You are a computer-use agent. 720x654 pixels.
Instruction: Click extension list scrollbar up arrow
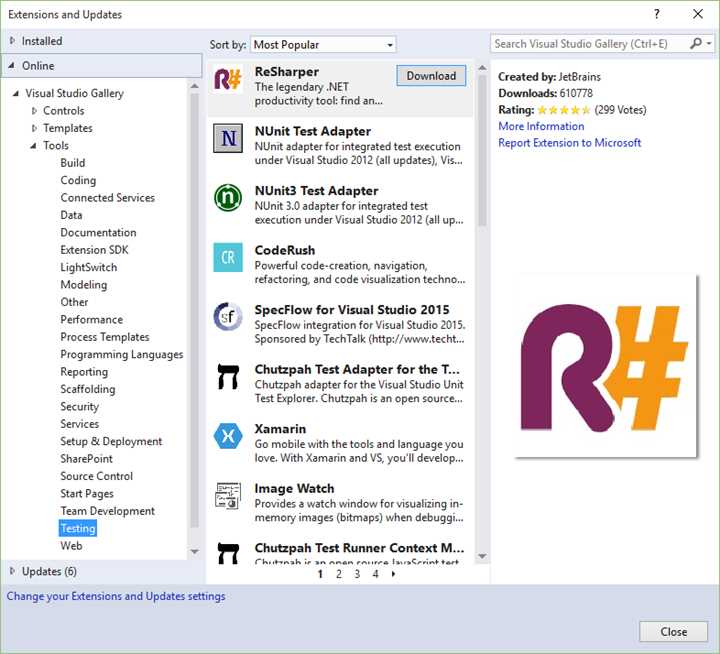pos(482,68)
